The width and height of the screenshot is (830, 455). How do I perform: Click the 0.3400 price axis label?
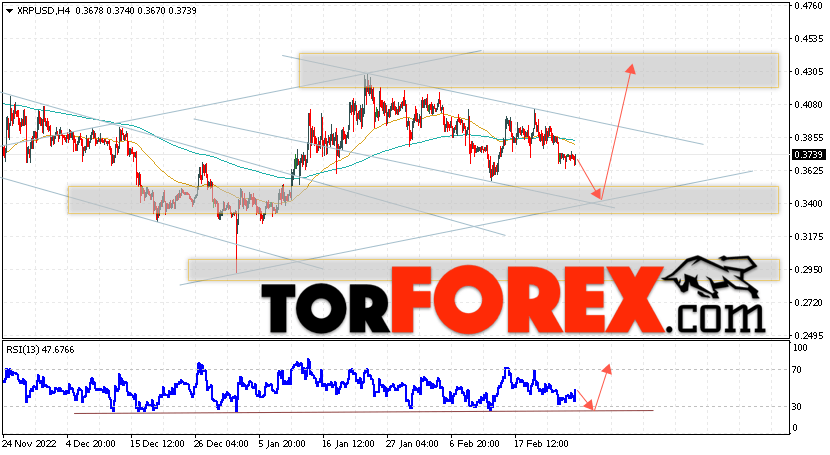pos(809,204)
